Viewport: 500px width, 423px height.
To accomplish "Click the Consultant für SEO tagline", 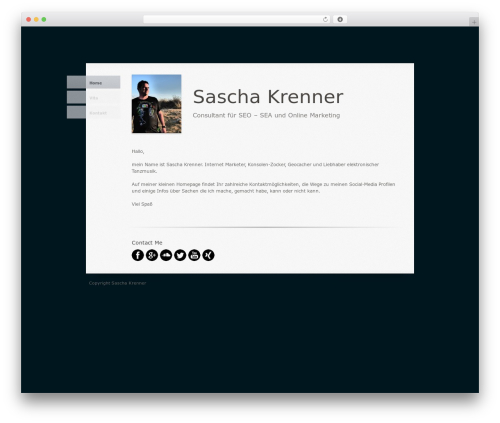I will (266, 115).
